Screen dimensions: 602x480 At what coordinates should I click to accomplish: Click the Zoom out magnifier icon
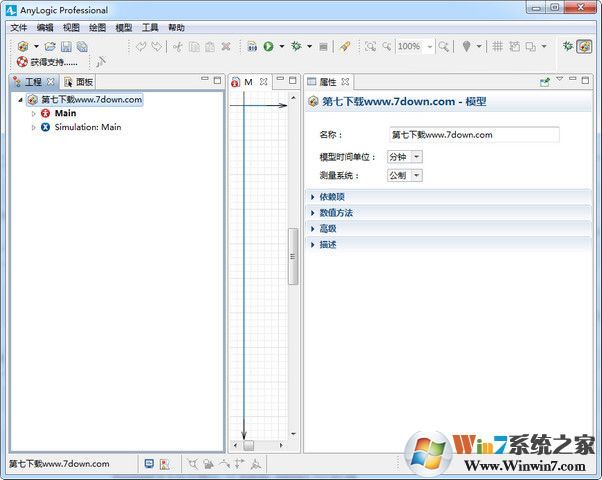tap(387, 46)
